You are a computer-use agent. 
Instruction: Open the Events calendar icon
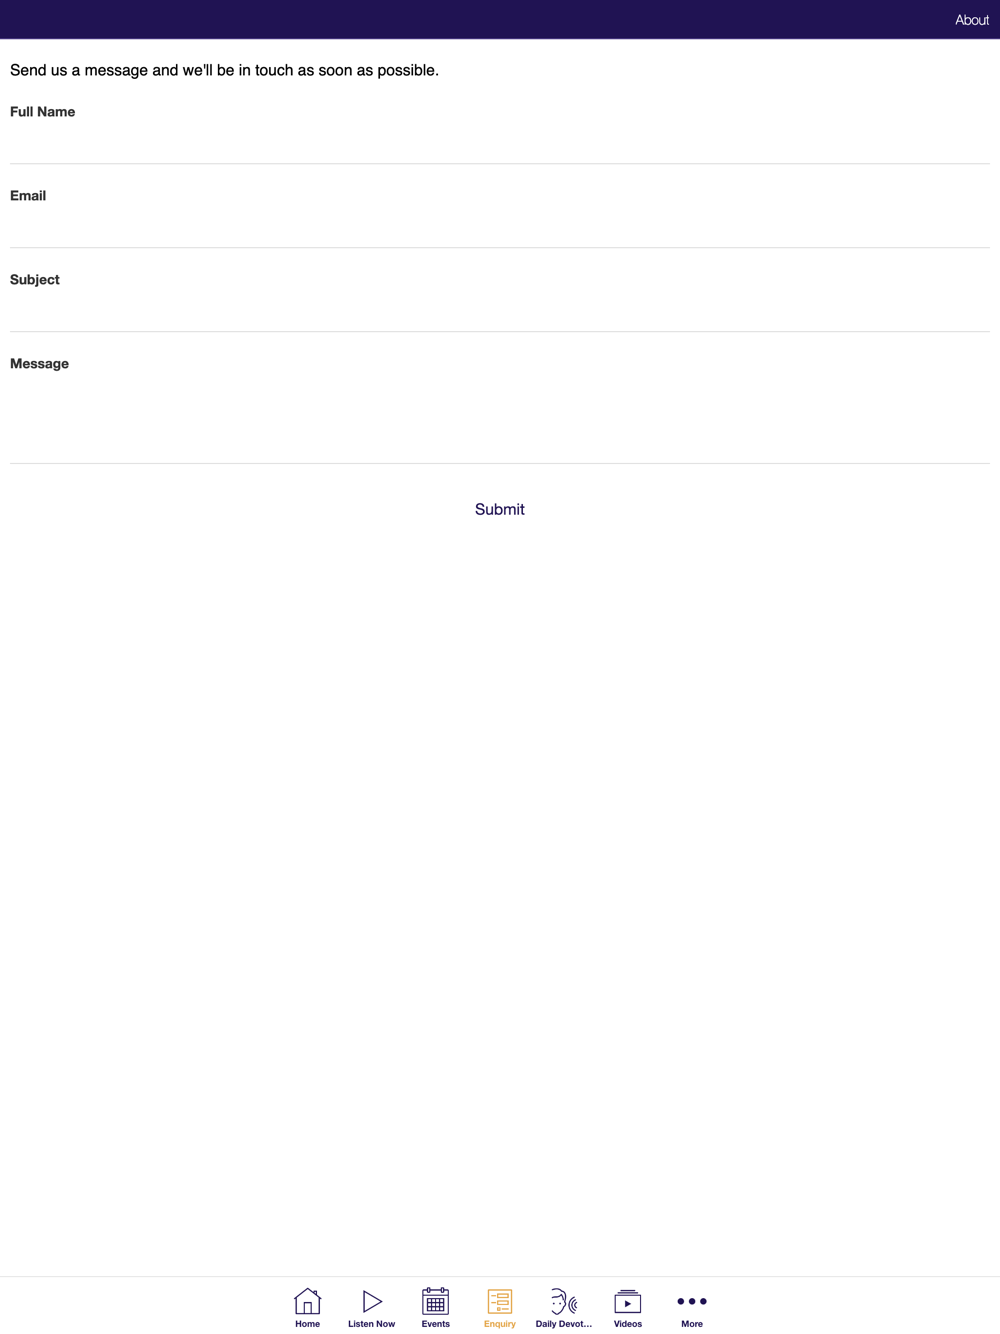tap(435, 1301)
